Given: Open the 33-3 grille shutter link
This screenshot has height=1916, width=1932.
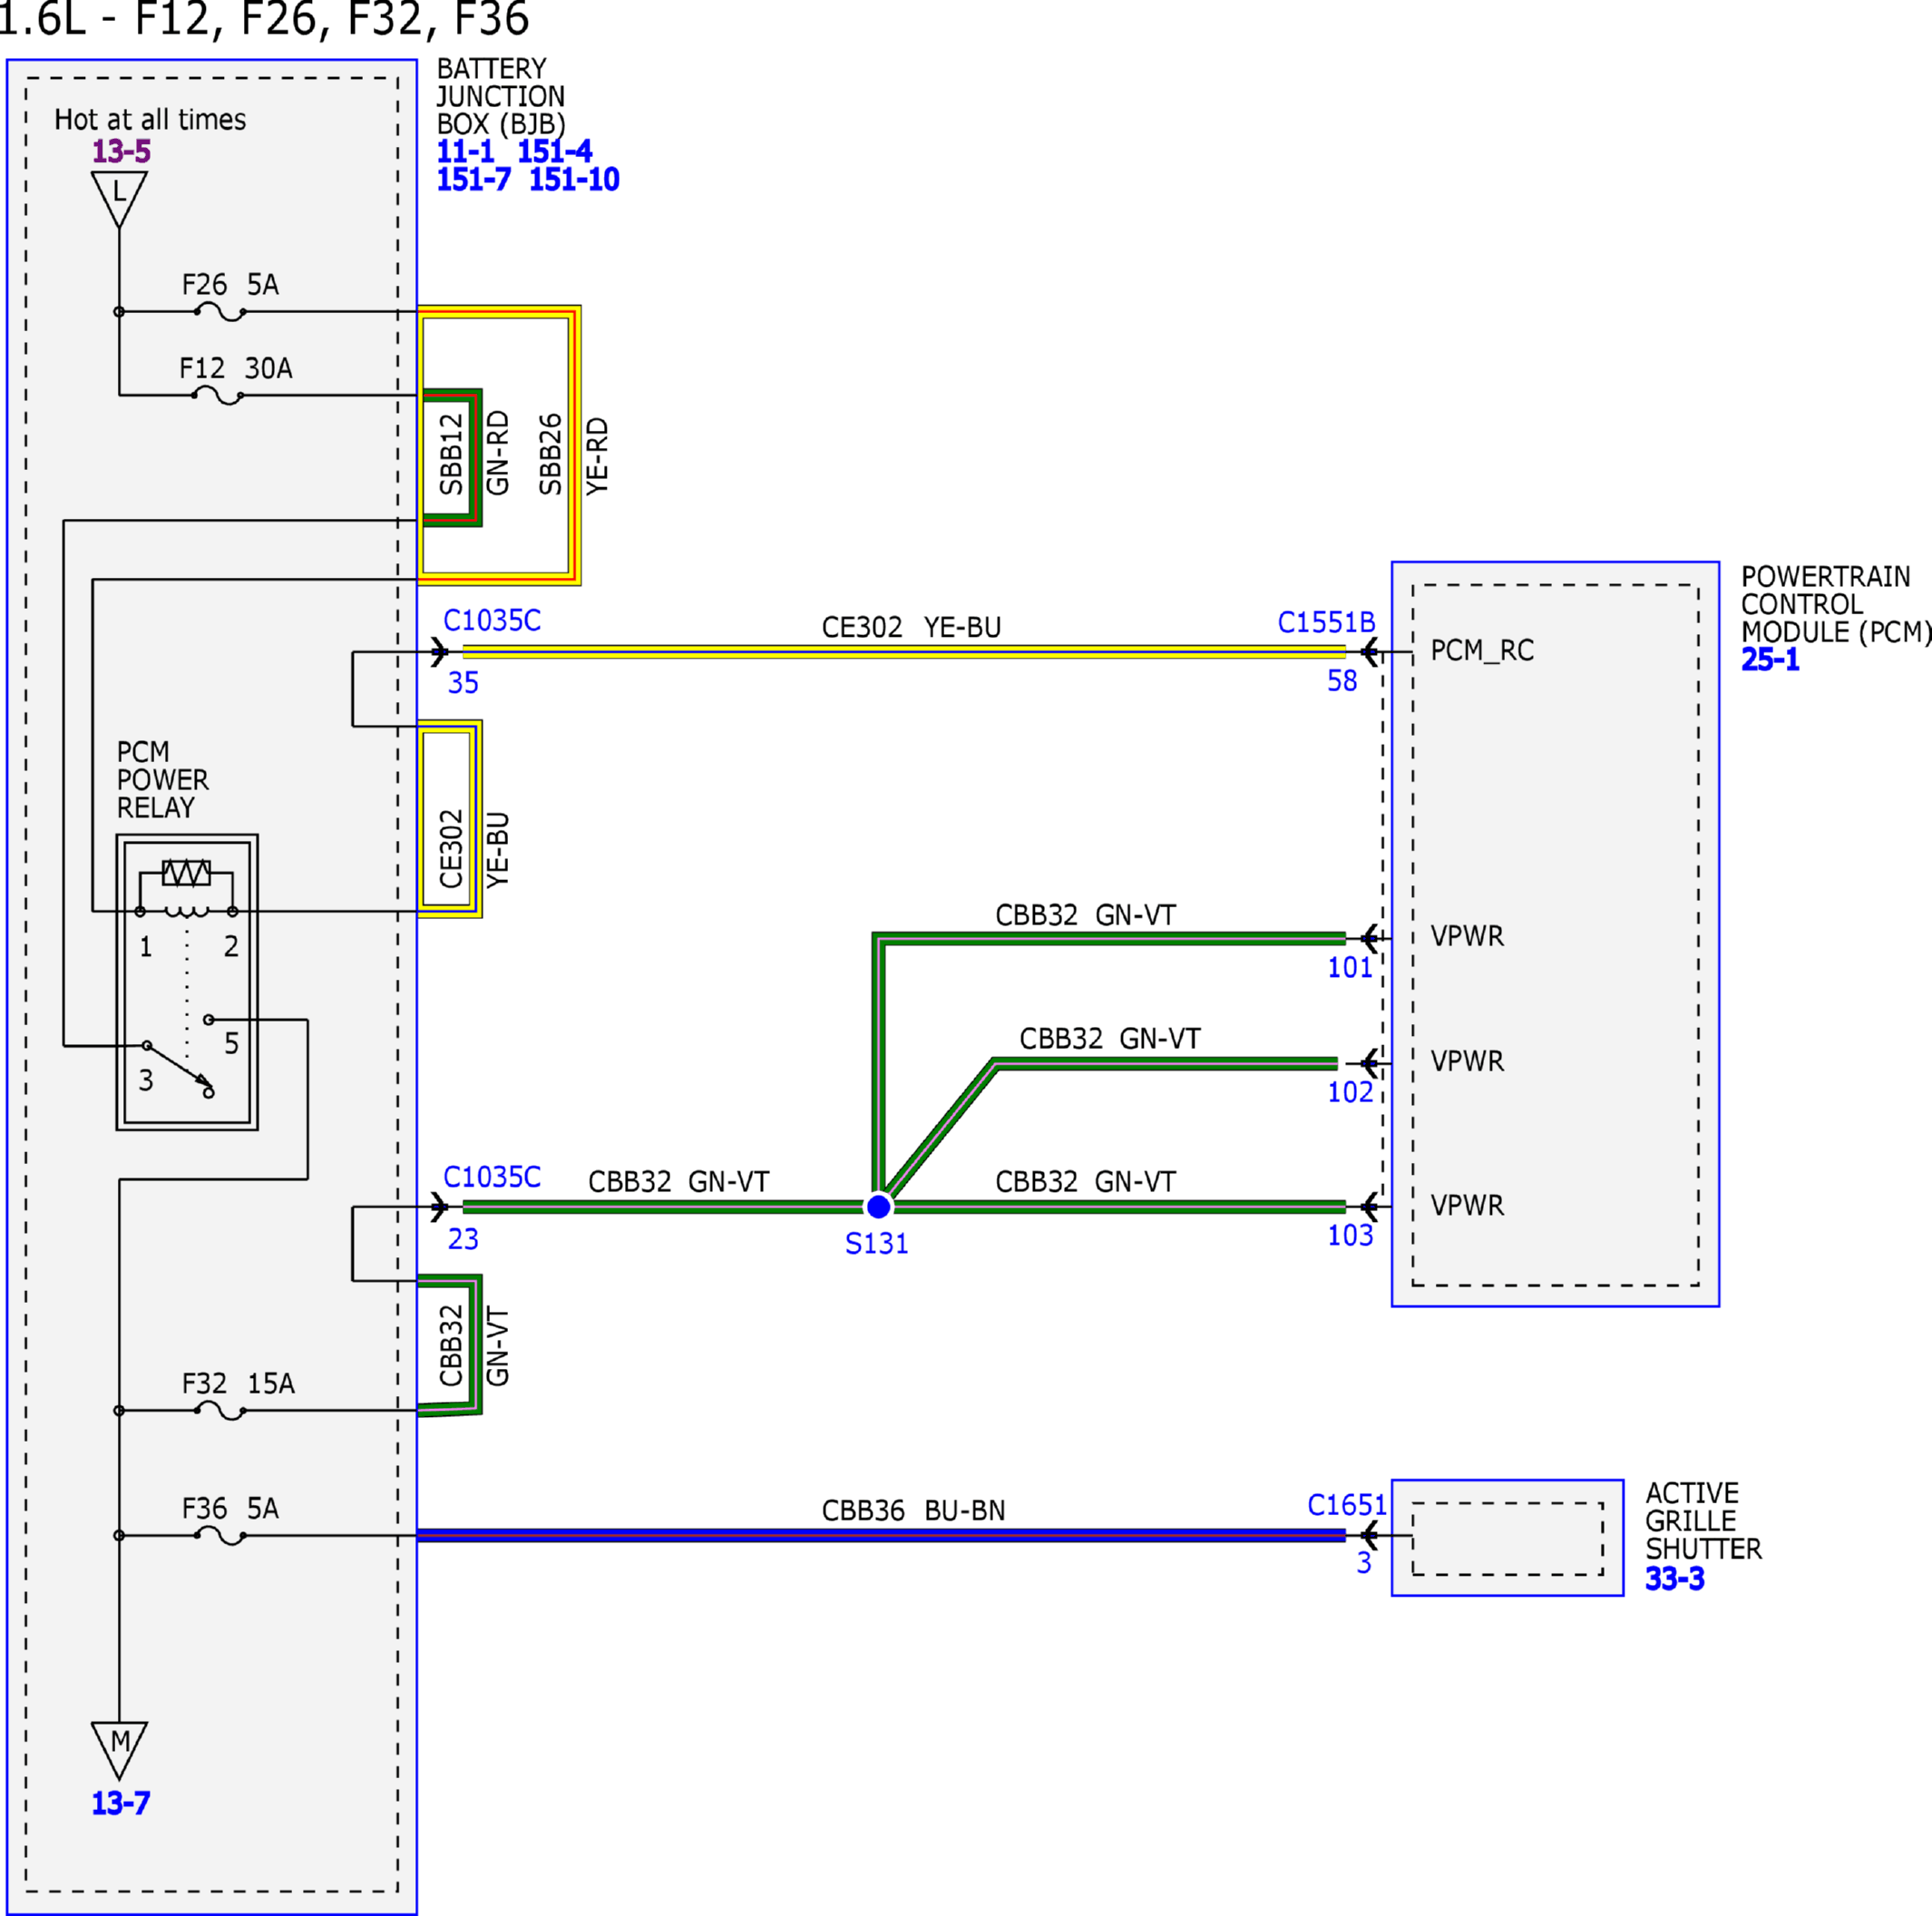Looking at the screenshot, I should (1675, 1579).
